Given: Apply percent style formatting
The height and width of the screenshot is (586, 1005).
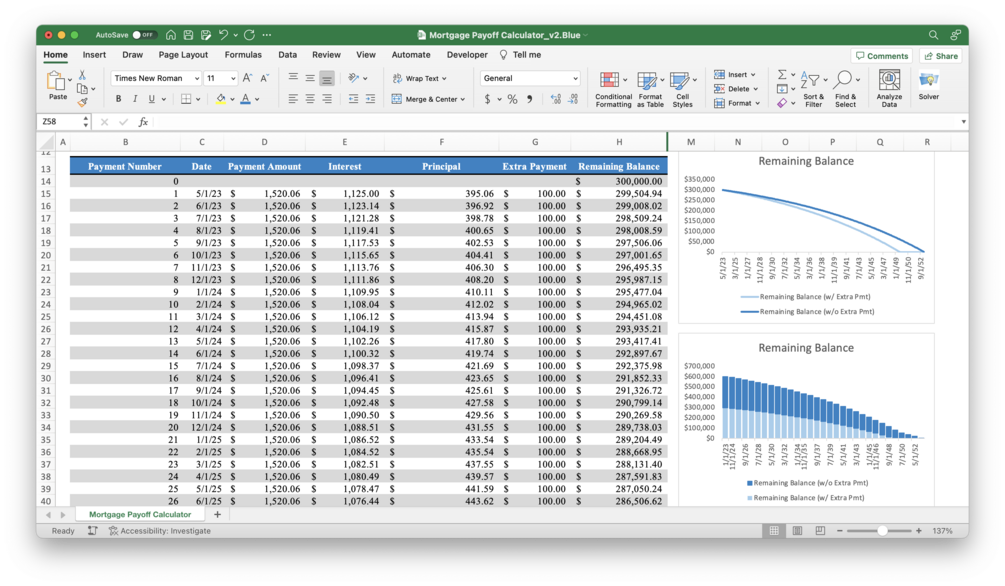Looking at the screenshot, I should tap(512, 99).
